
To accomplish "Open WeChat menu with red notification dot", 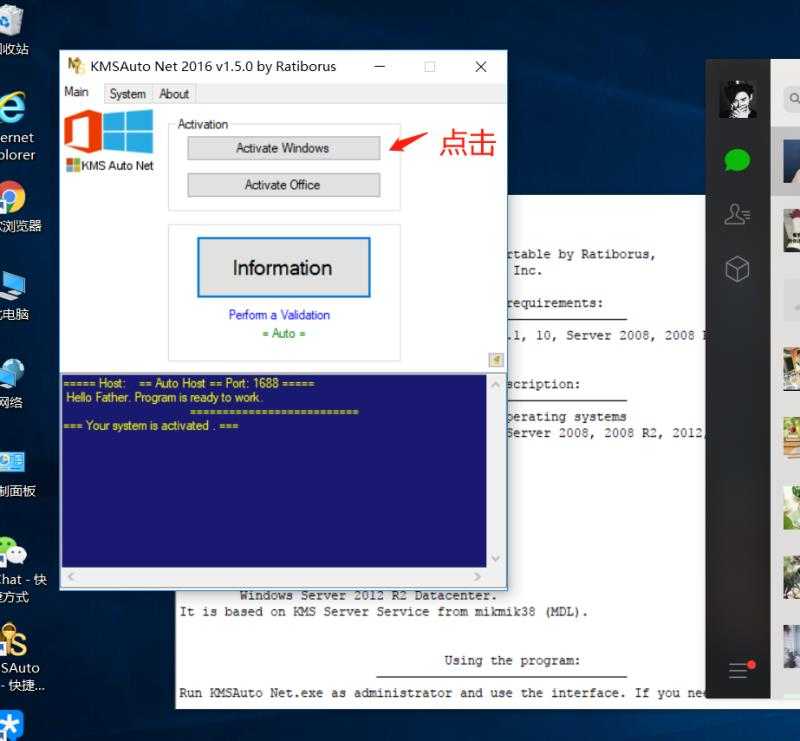I will point(741,669).
